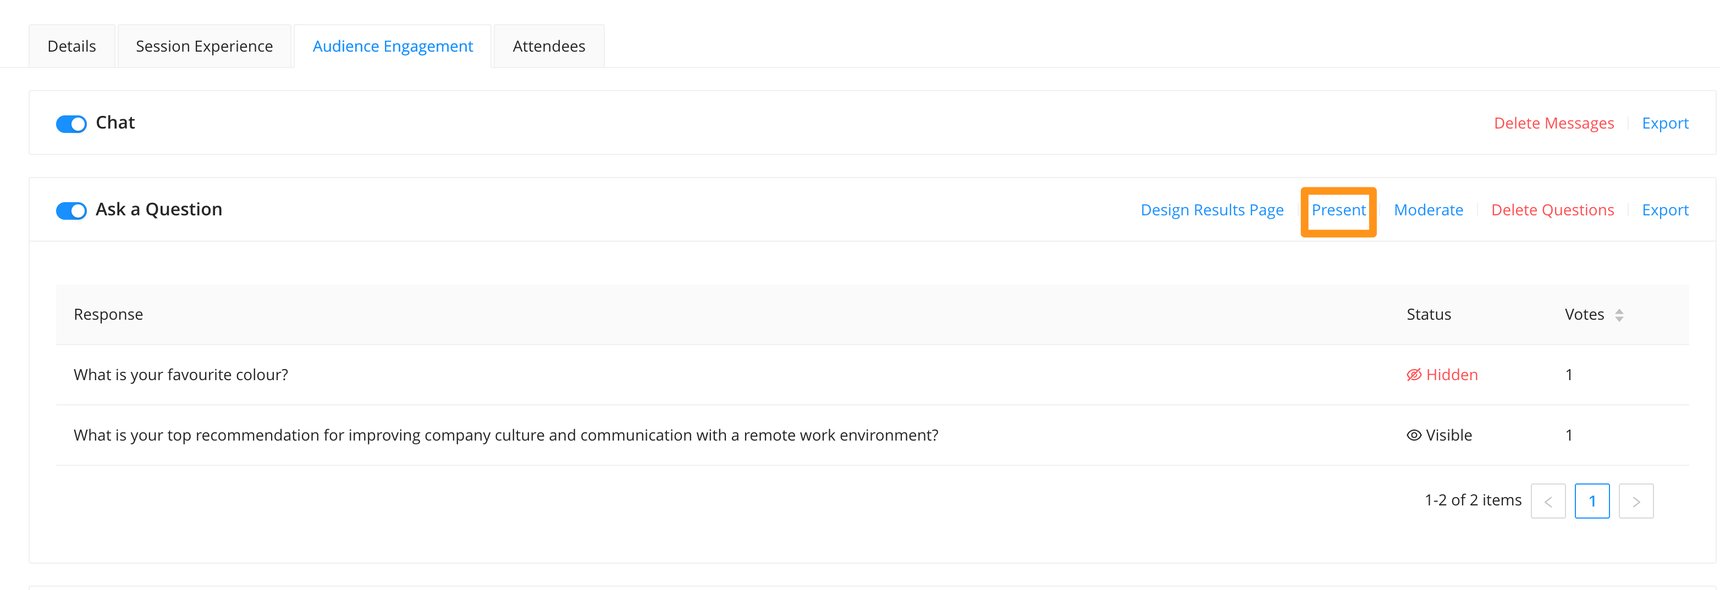Click Delete Messages in Chat section
Viewport: 1720px width, 590px height.
(x=1554, y=123)
